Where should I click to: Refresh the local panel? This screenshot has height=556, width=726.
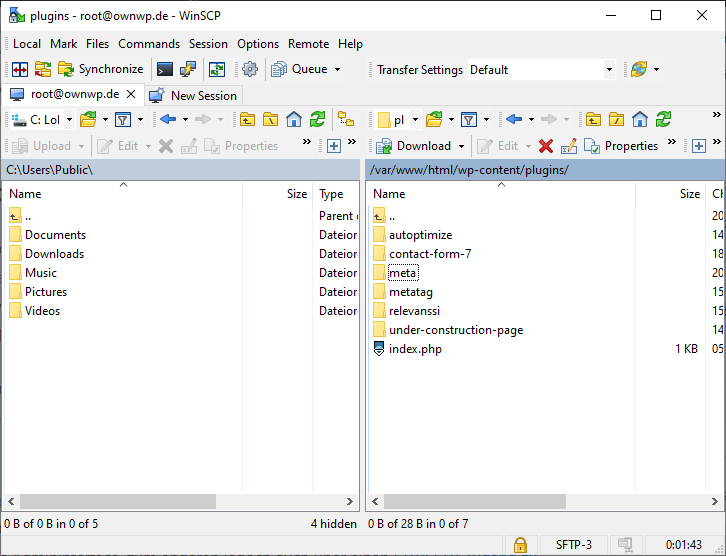(x=318, y=119)
